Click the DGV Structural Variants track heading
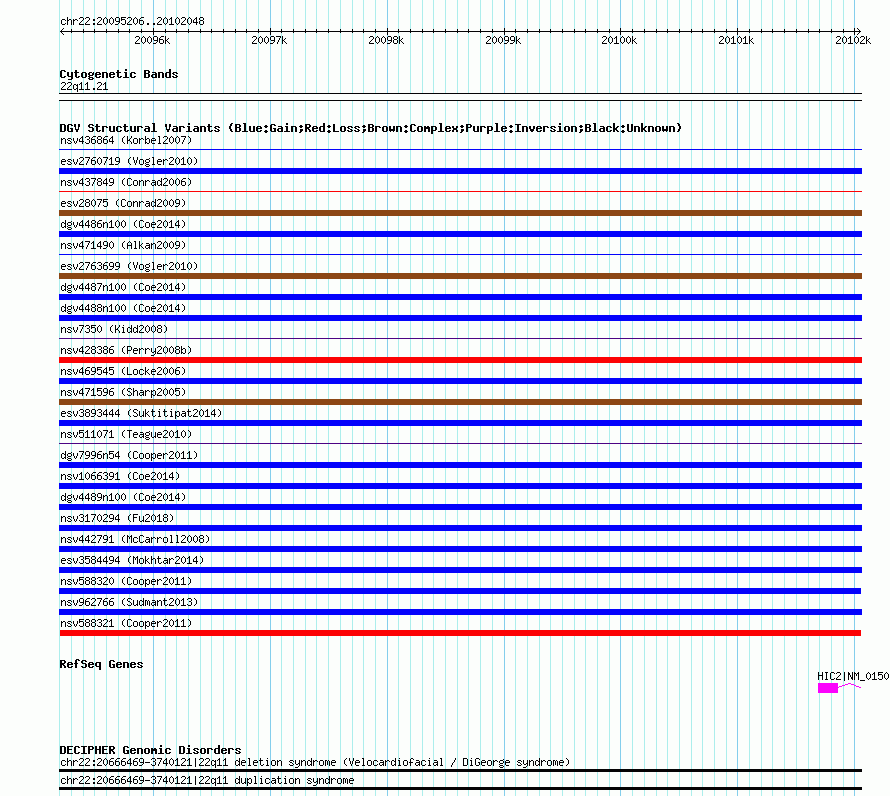Screen dimensions: 890x796 tap(371, 128)
